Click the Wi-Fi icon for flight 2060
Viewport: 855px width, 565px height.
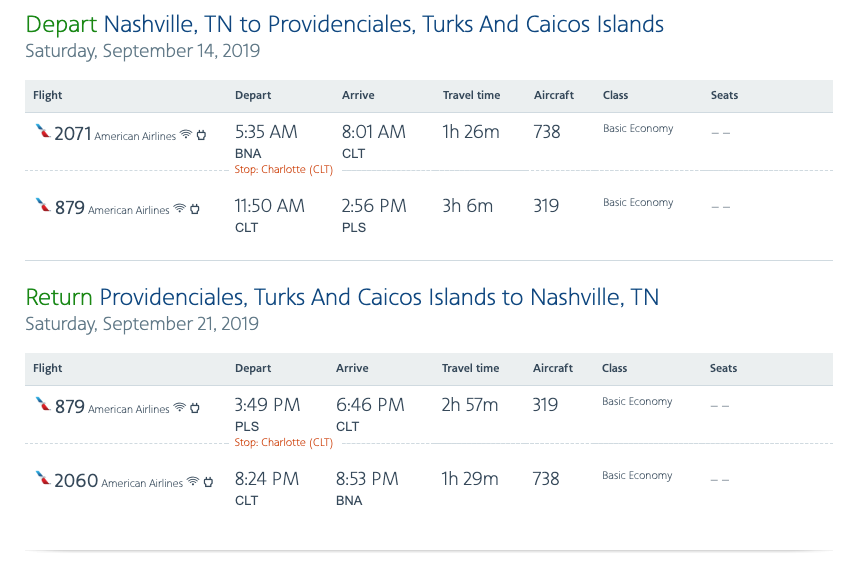pyautogui.click(x=193, y=482)
